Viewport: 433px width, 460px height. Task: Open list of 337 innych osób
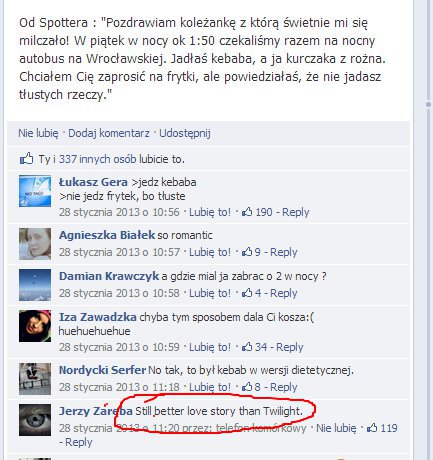pyautogui.click(x=98, y=159)
